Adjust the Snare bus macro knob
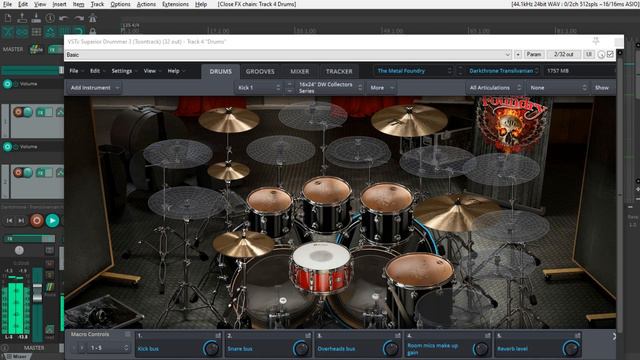Screen dimensions: 640x360 click(301, 348)
